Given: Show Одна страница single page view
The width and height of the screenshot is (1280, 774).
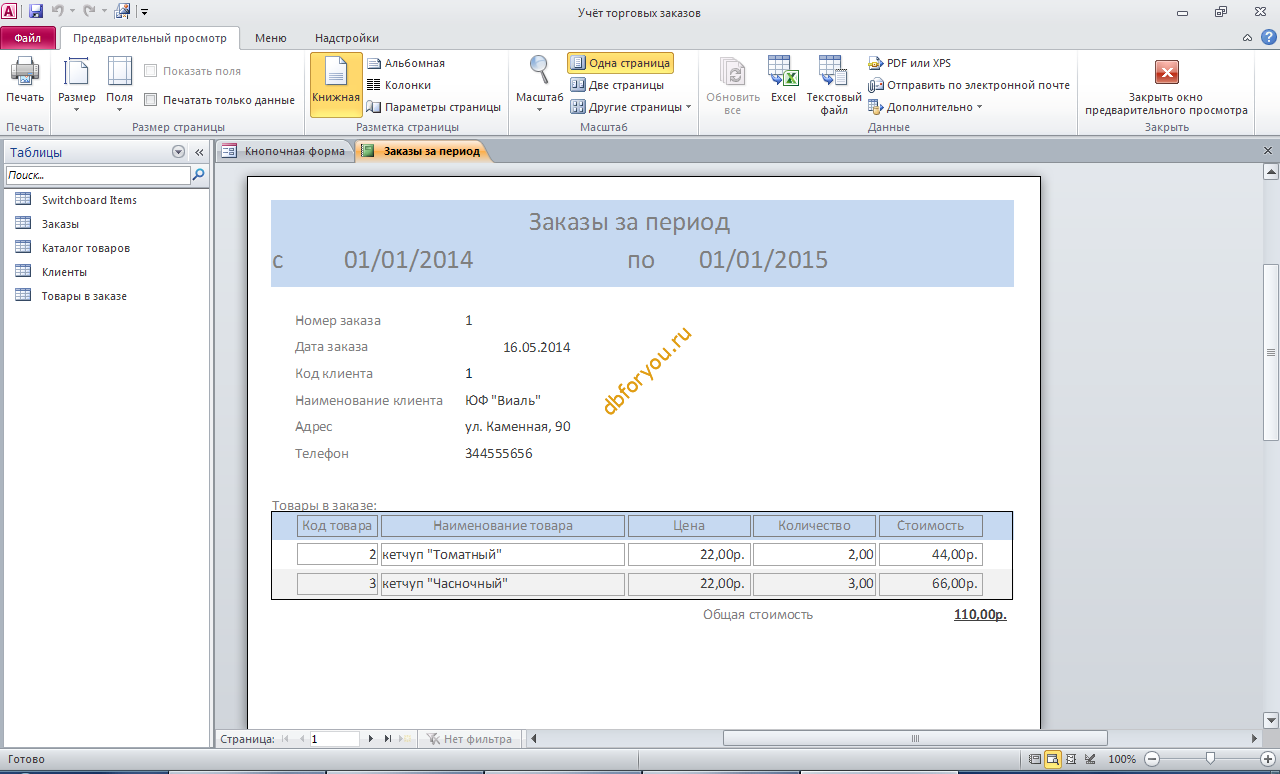Looking at the screenshot, I should coord(620,63).
